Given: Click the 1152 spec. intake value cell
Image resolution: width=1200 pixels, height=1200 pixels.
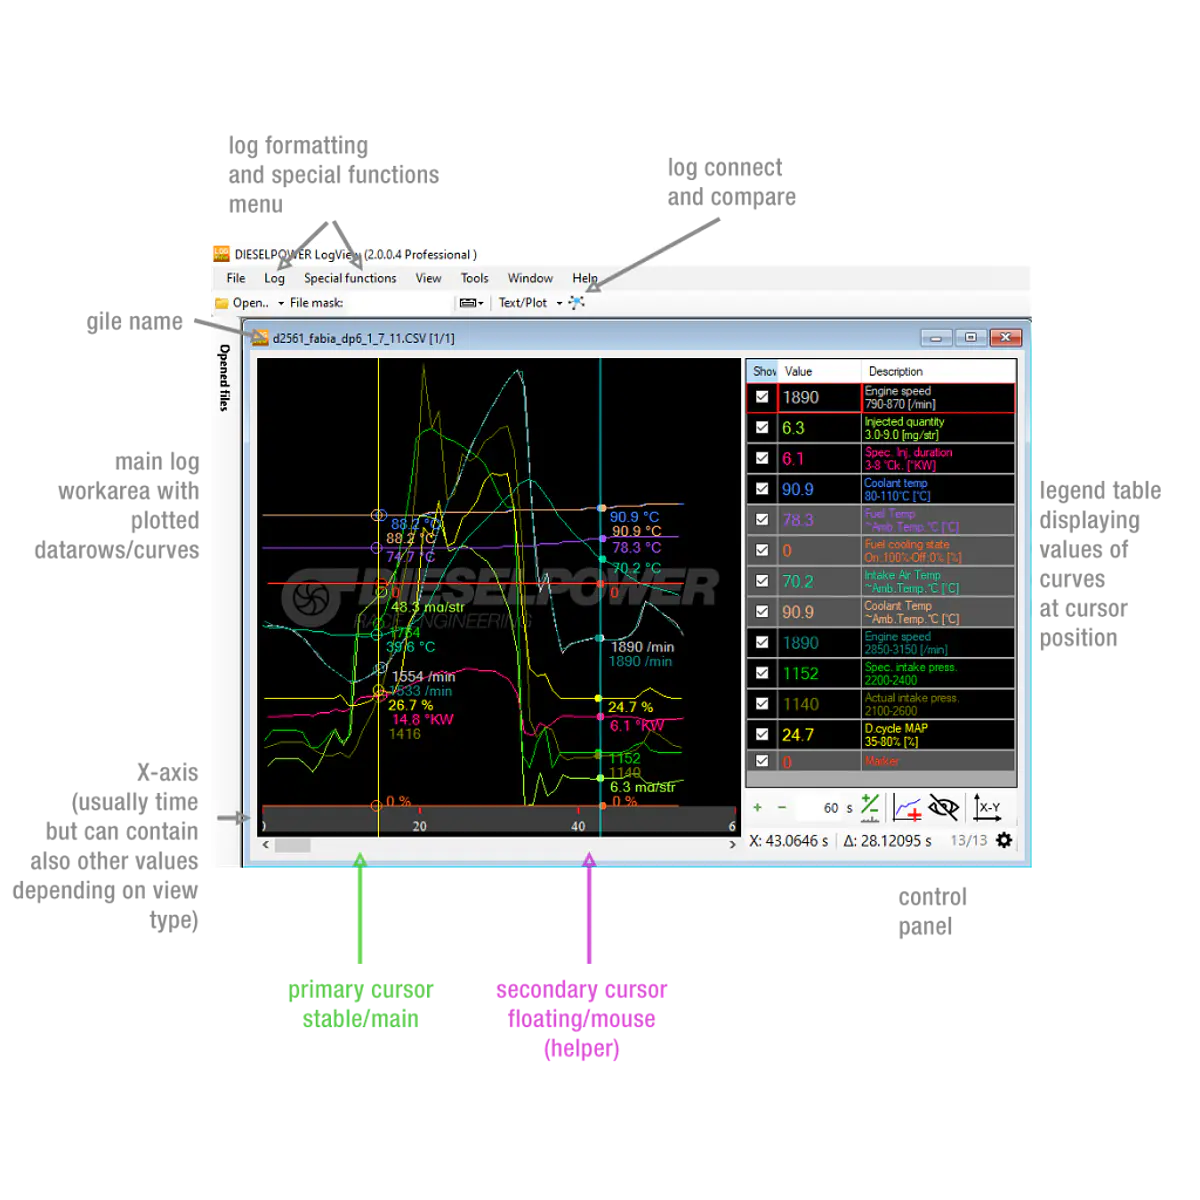Looking at the screenshot, I should click(x=819, y=673).
